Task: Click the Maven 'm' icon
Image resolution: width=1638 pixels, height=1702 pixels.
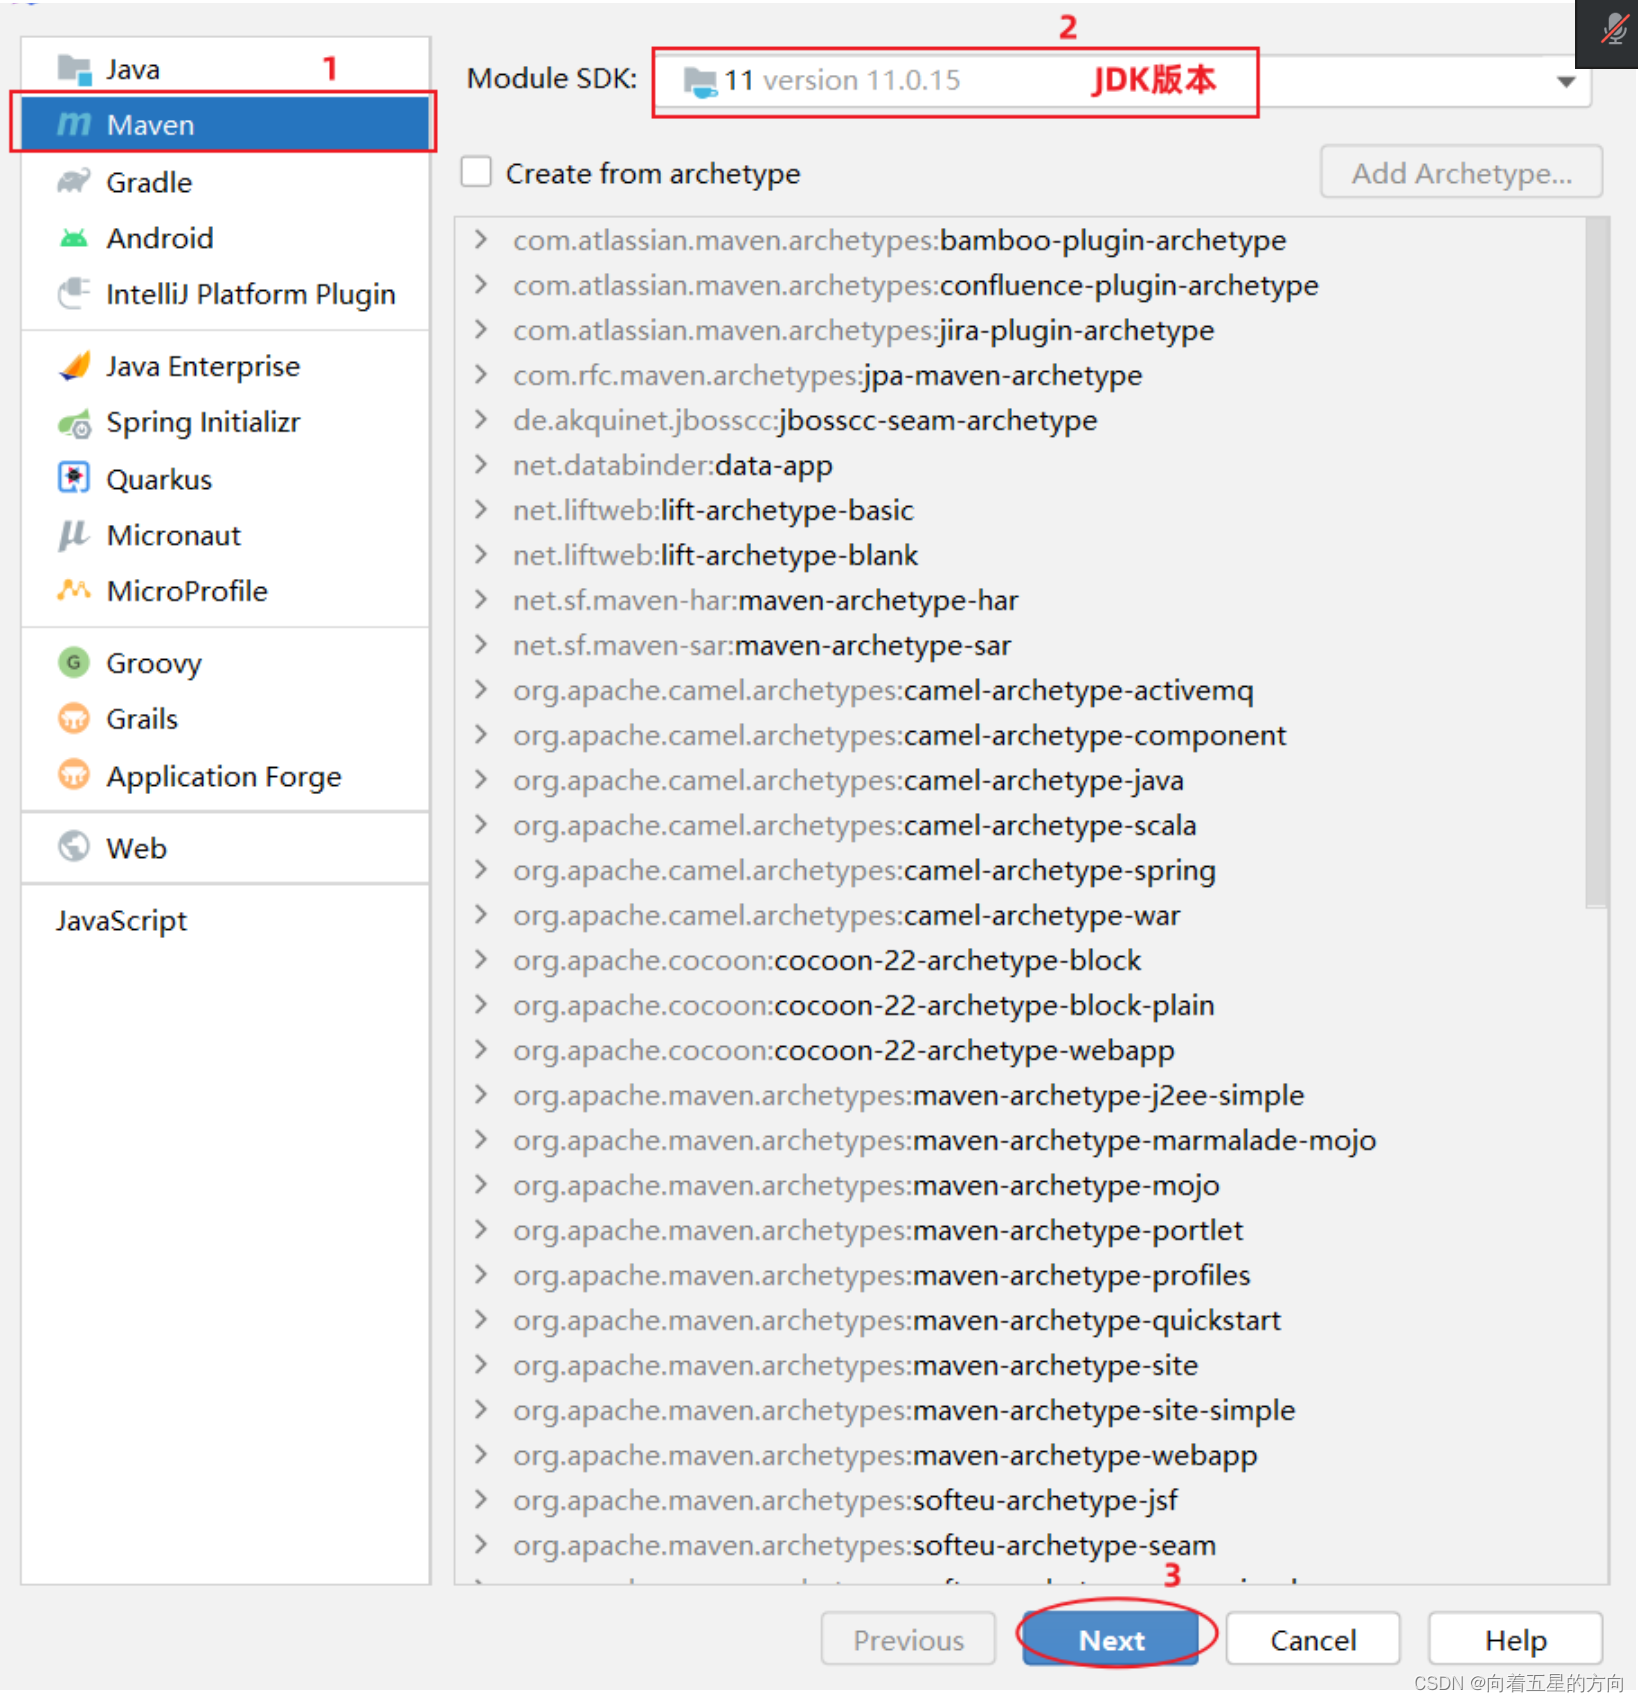Action: [74, 125]
